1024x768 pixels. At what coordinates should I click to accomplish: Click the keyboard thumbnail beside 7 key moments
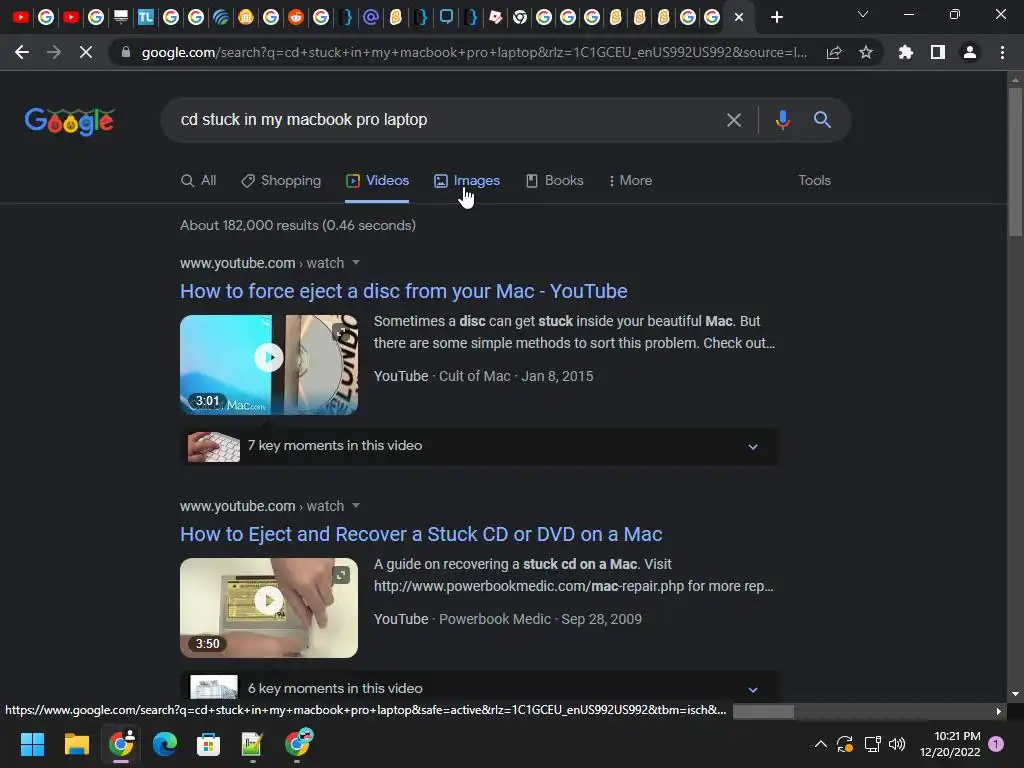coord(214,447)
